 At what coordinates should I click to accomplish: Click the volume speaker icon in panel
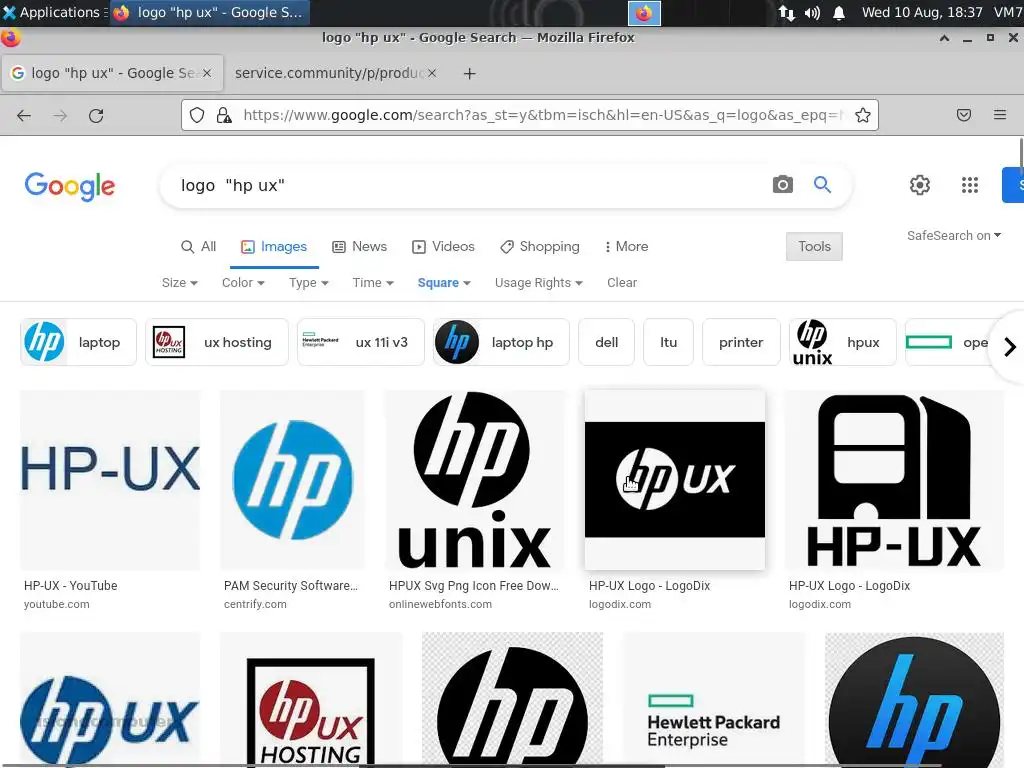(812, 13)
